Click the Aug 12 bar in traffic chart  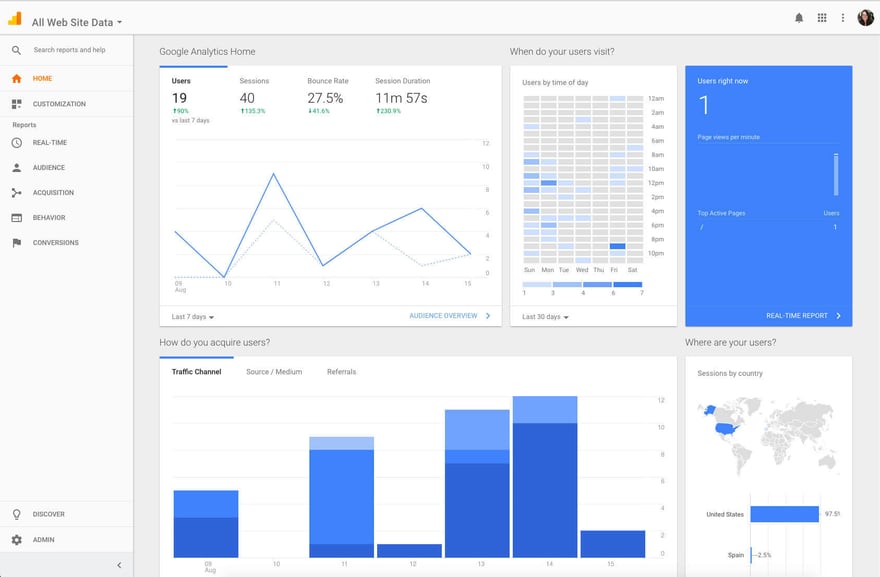[409, 551]
